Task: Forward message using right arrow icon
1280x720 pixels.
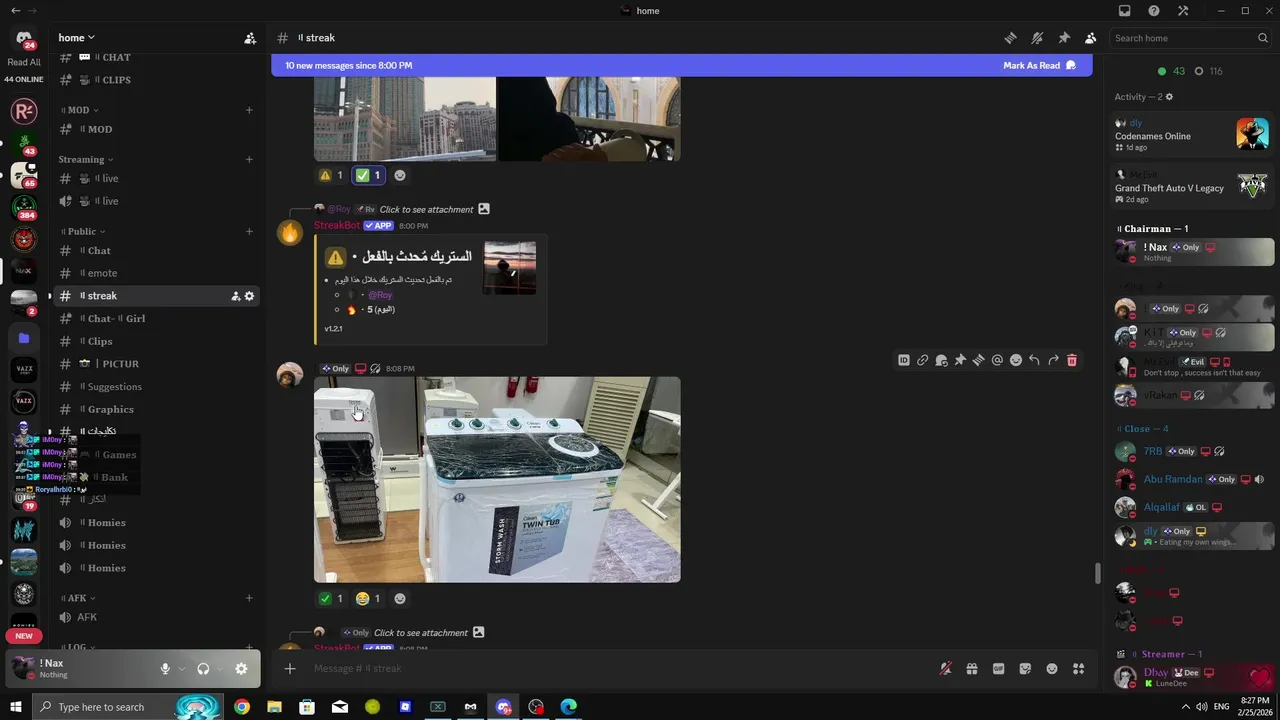Action: click(1053, 360)
